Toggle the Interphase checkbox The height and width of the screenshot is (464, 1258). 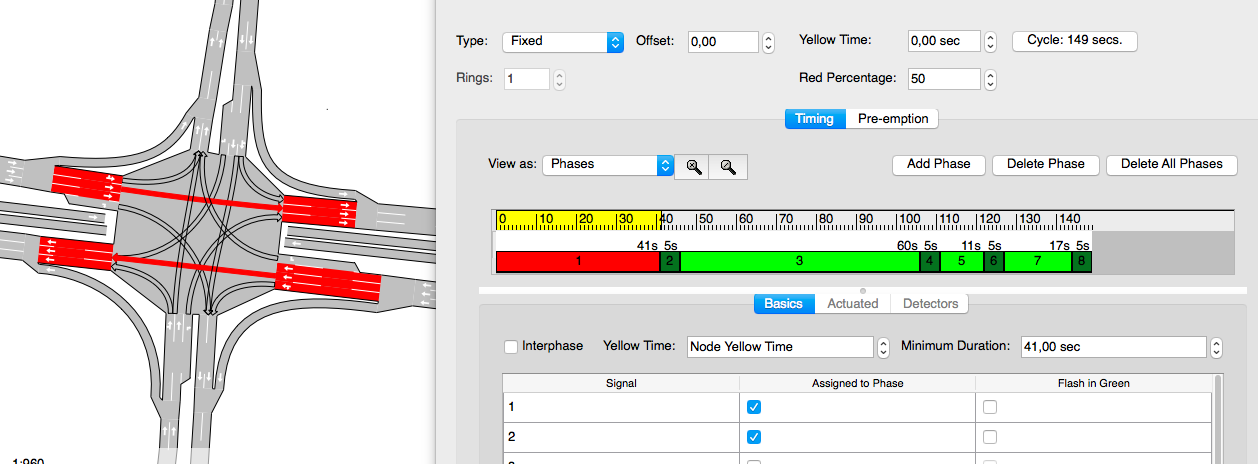(x=511, y=347)
